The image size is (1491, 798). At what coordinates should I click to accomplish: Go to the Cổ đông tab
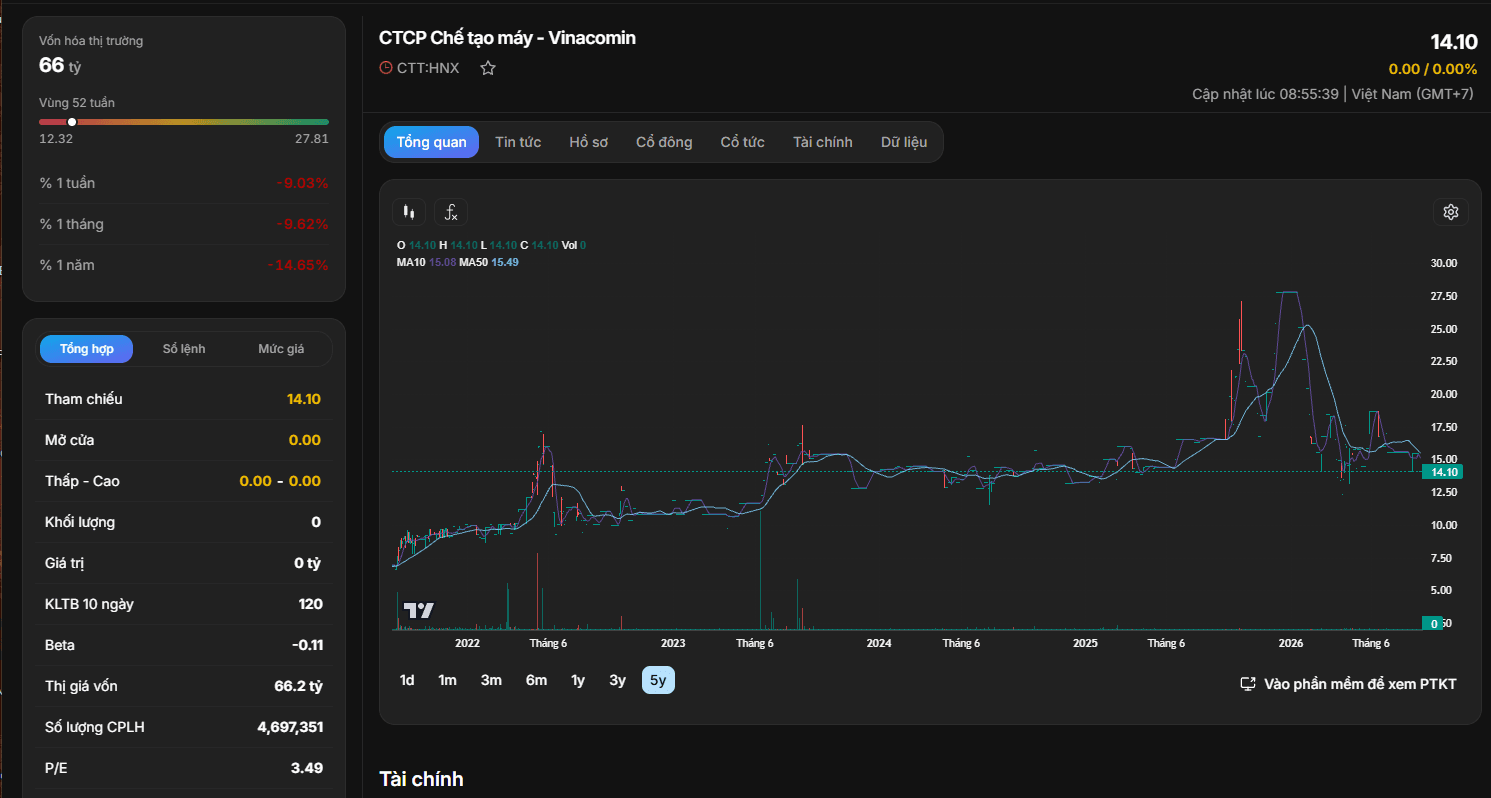tap(664, 142)
